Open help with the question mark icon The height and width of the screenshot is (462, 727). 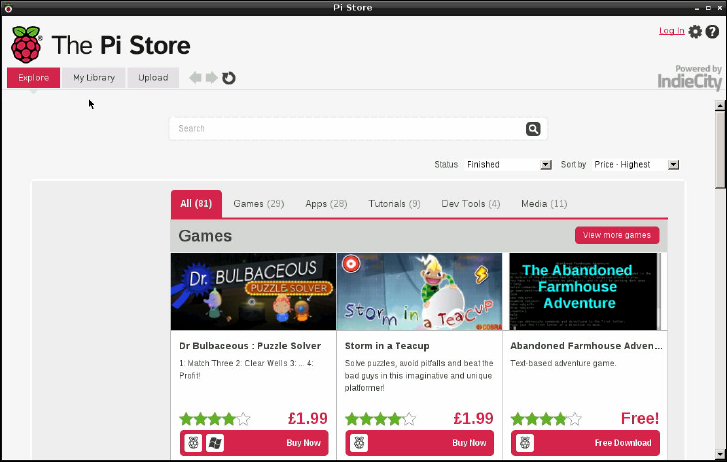[712, 32]
